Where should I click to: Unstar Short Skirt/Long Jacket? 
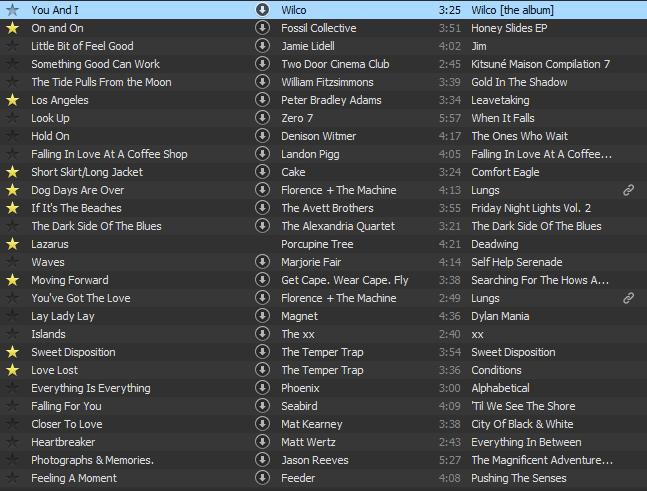coord(13,172)
